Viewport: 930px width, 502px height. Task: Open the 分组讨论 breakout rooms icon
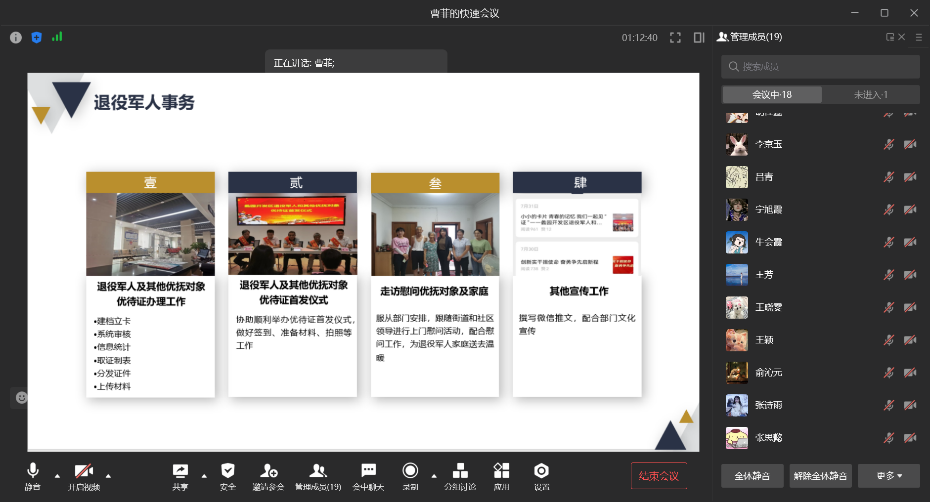click(x=460, y=470)
